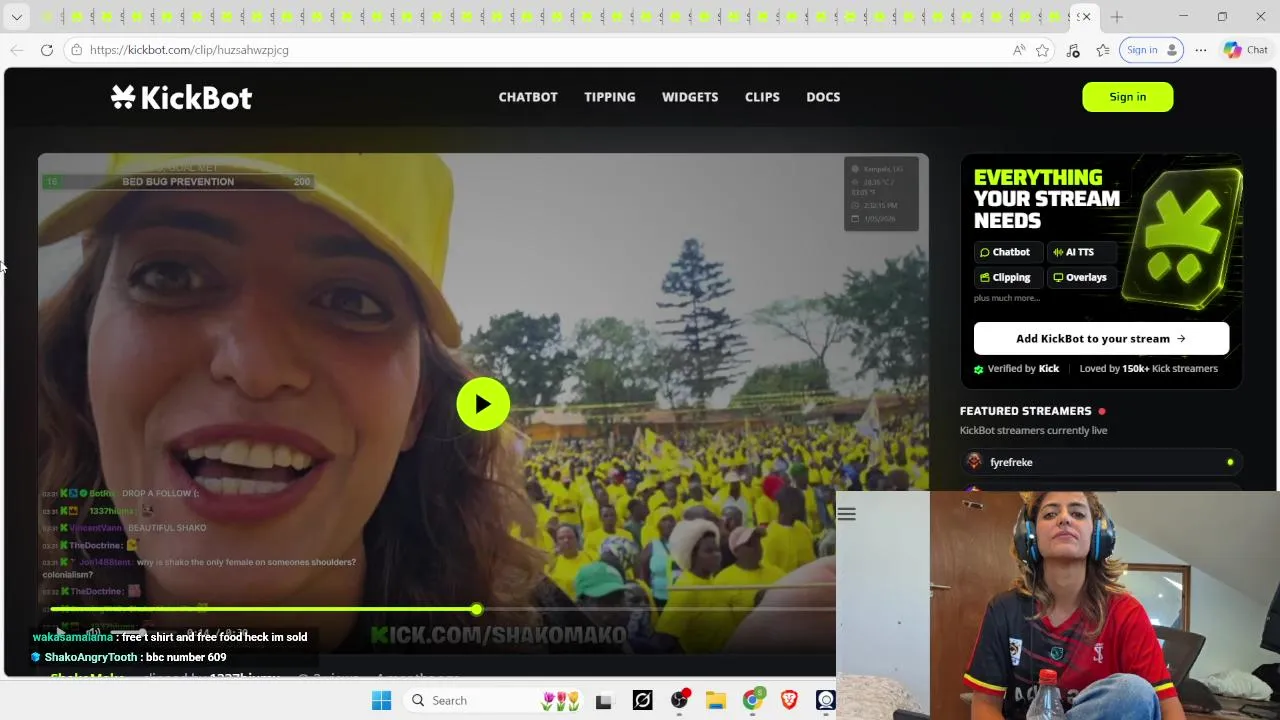Open browser Settings and more menu
Image resolution: width=1280 pixels, height=720 pixels.
[x=1201, y=50]
